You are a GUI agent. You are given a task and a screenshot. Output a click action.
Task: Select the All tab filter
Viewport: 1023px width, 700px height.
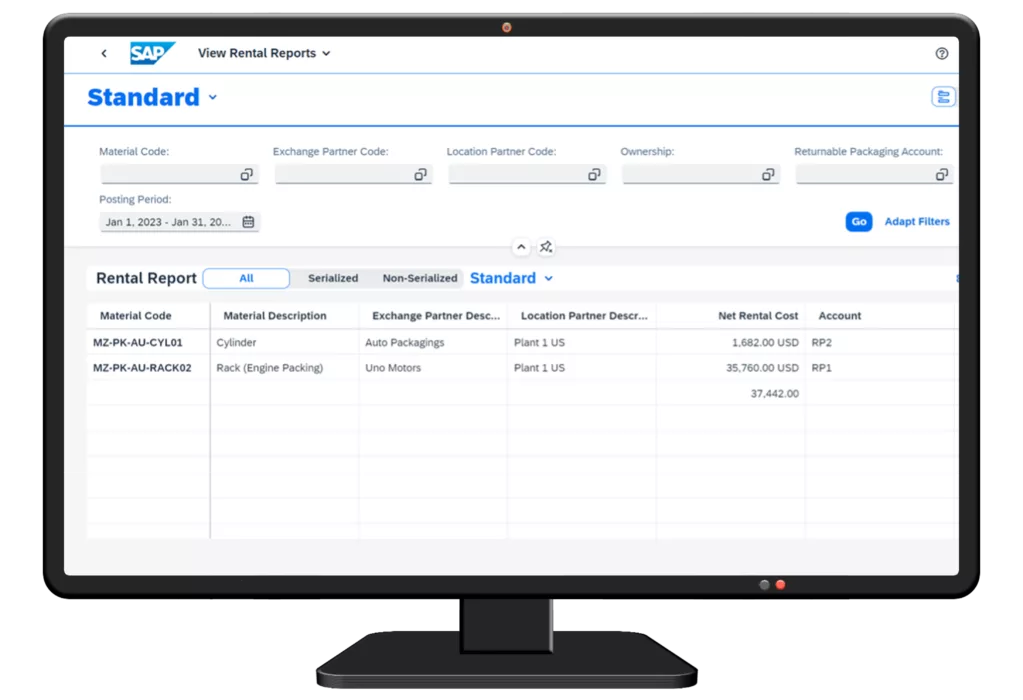coord(246,279)
